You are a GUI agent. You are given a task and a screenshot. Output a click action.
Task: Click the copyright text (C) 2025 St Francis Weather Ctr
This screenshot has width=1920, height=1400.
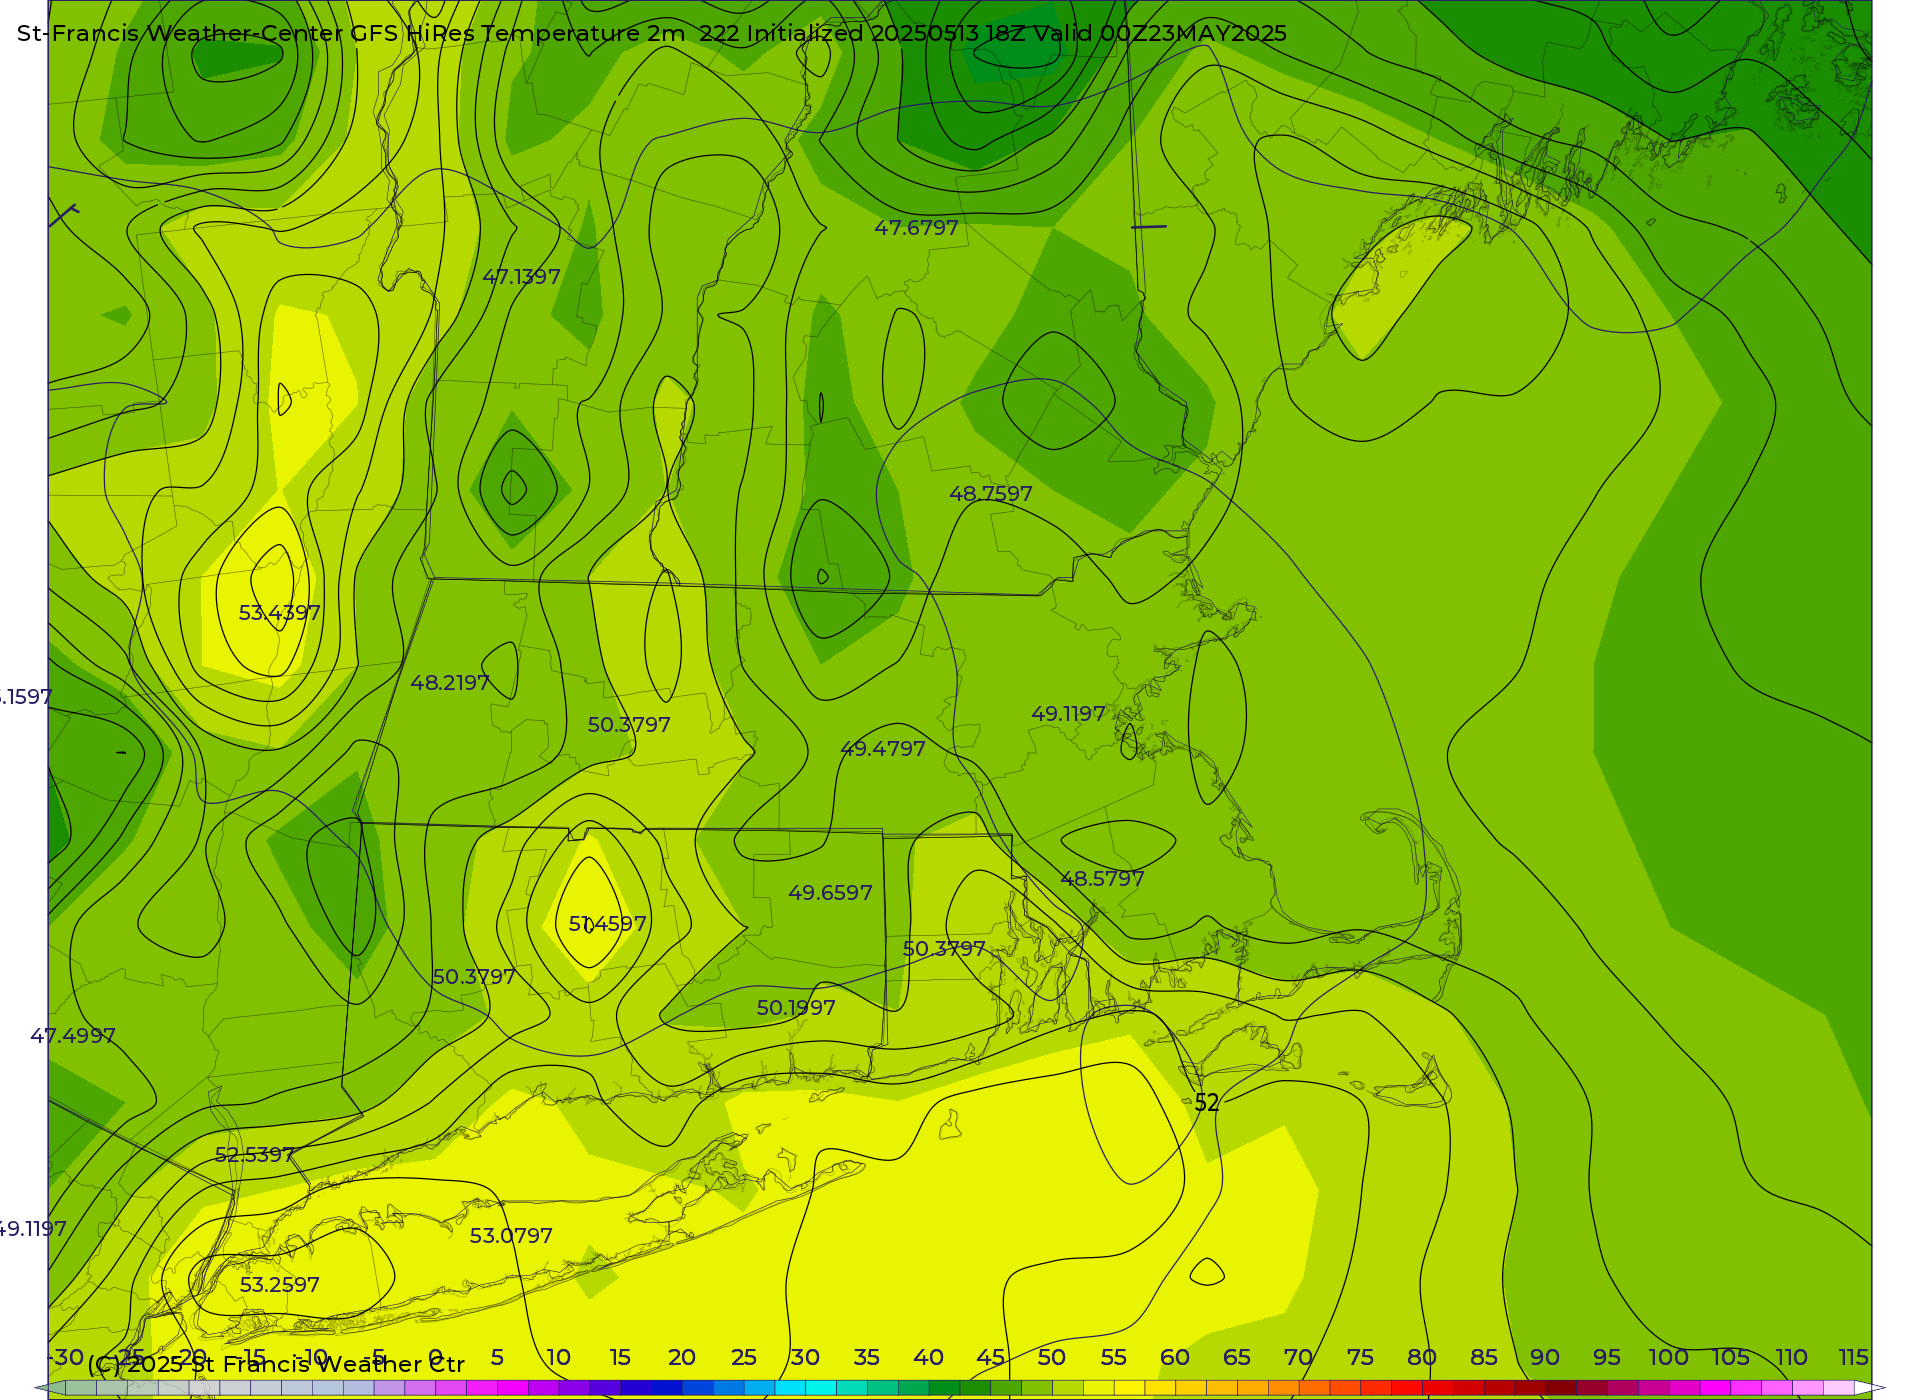click(x=276, y=1365)
